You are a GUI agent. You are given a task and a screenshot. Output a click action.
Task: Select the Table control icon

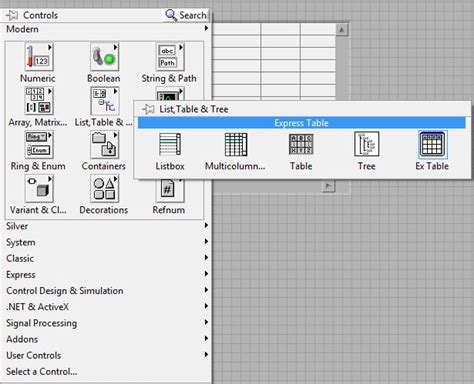point(301,144)
